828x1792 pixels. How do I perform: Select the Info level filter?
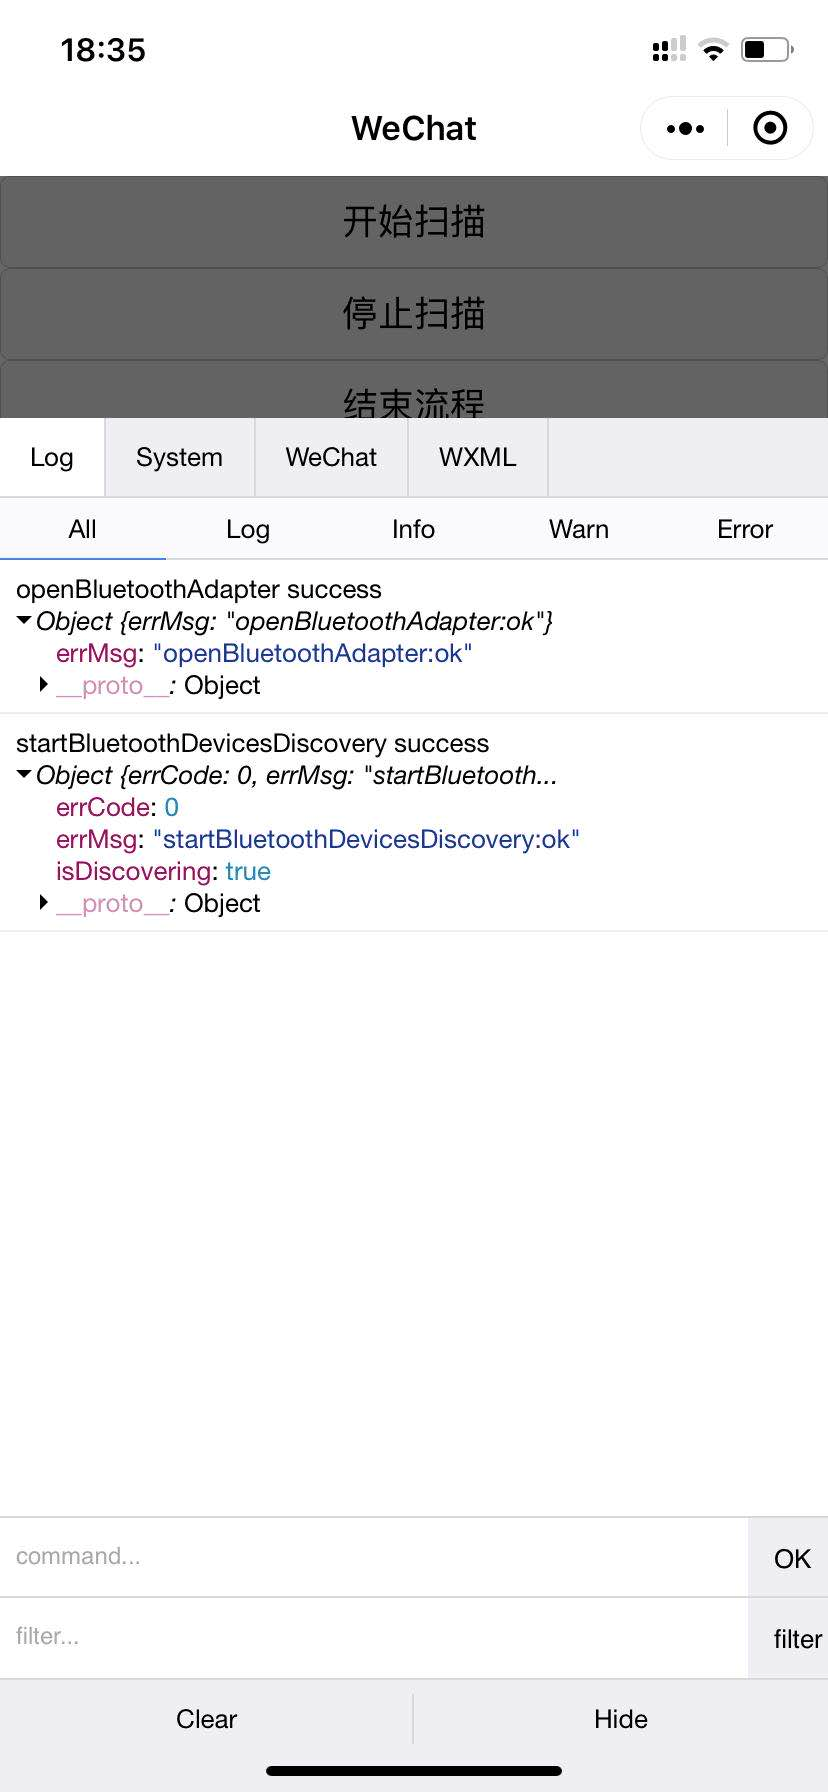pos(413,529)
